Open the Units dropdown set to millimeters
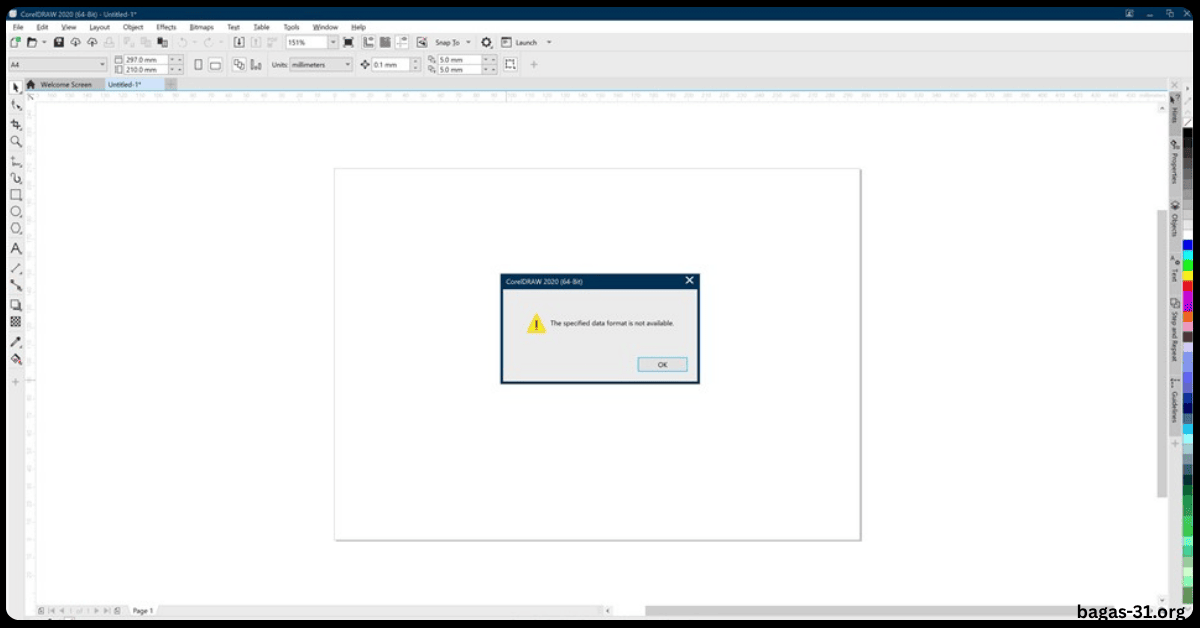 (x=320, y=63)
